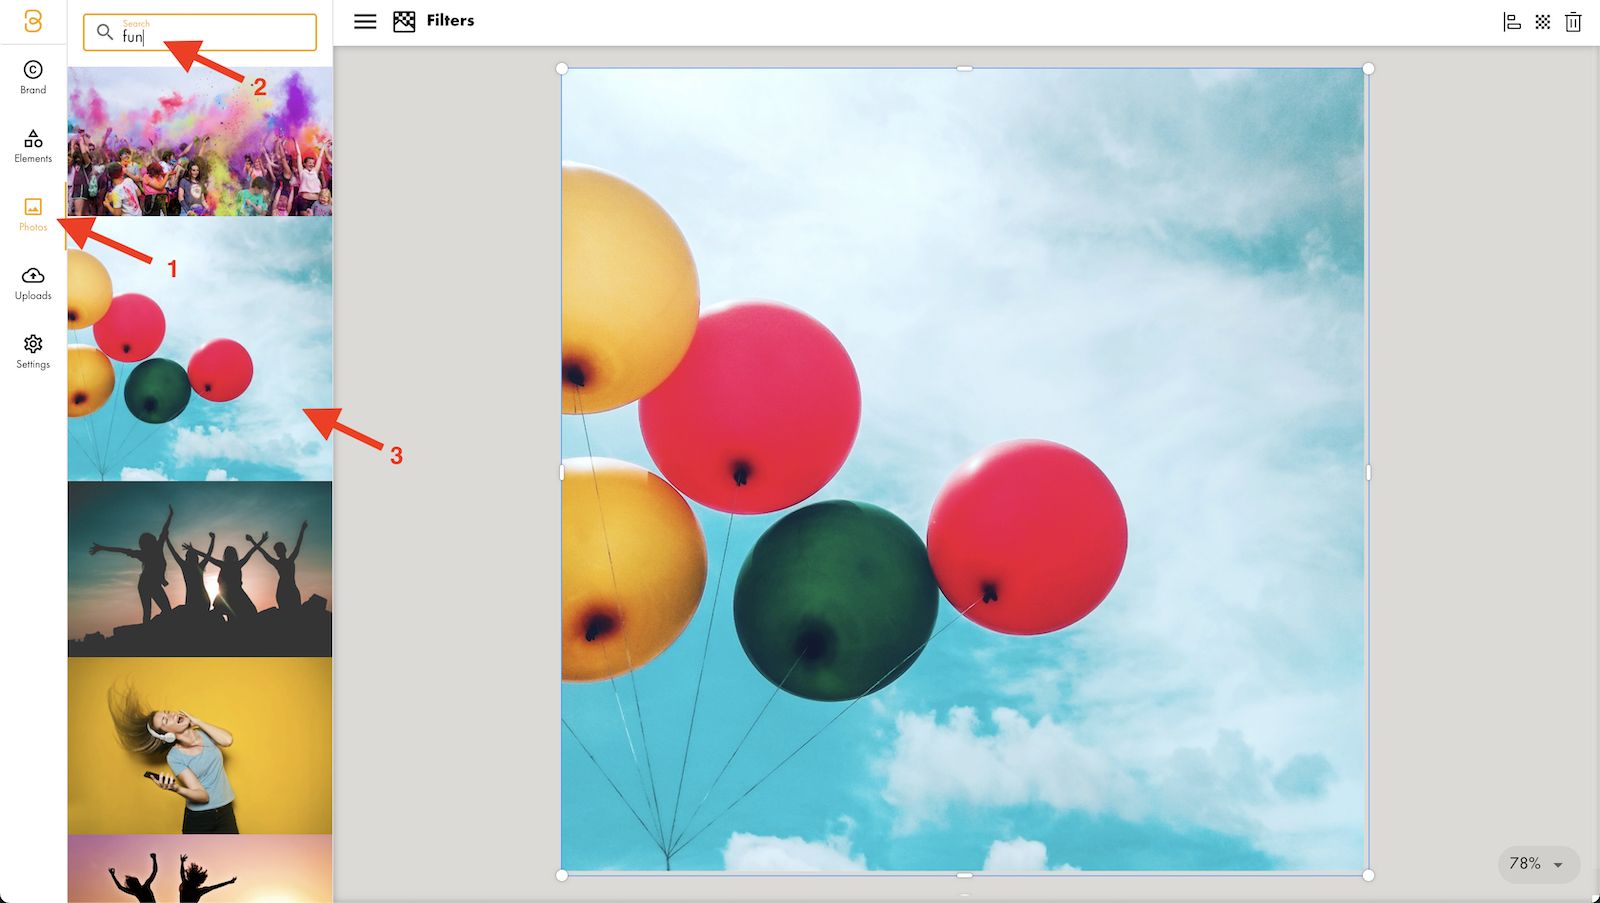Switch to the Photos panel

[x=33, y=214]
